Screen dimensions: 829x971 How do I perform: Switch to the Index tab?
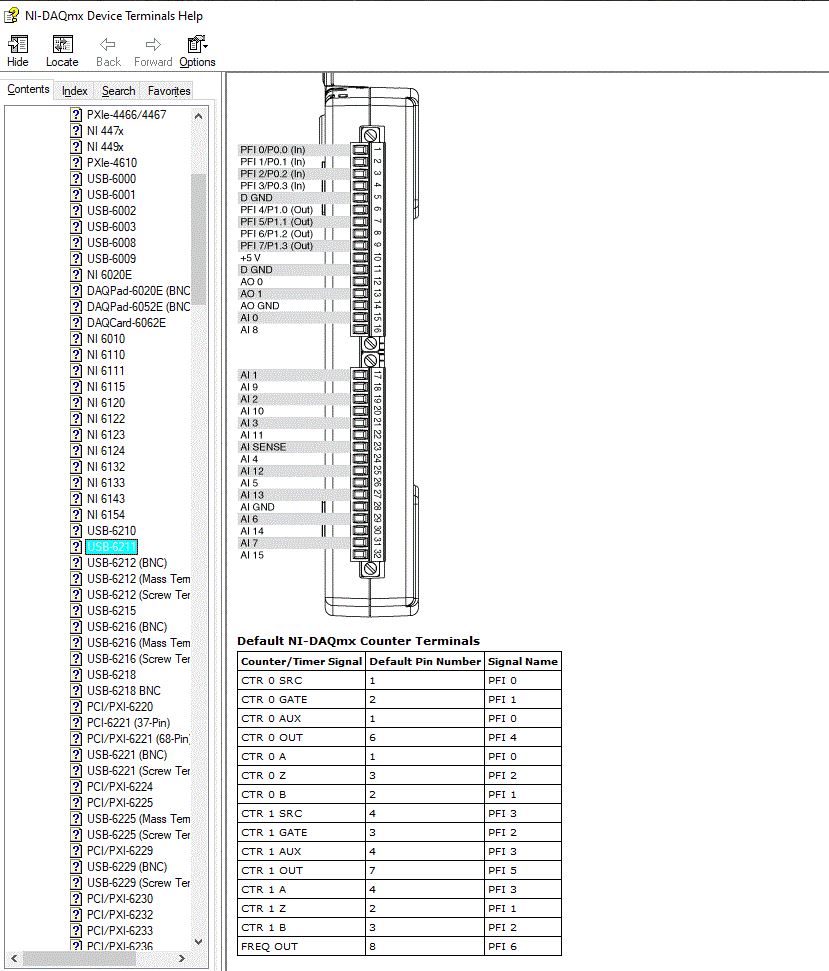74,91
